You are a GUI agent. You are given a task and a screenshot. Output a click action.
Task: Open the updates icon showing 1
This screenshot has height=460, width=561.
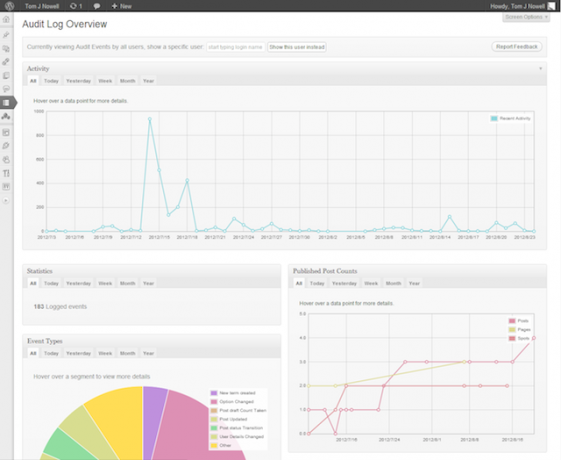(76, 6)
